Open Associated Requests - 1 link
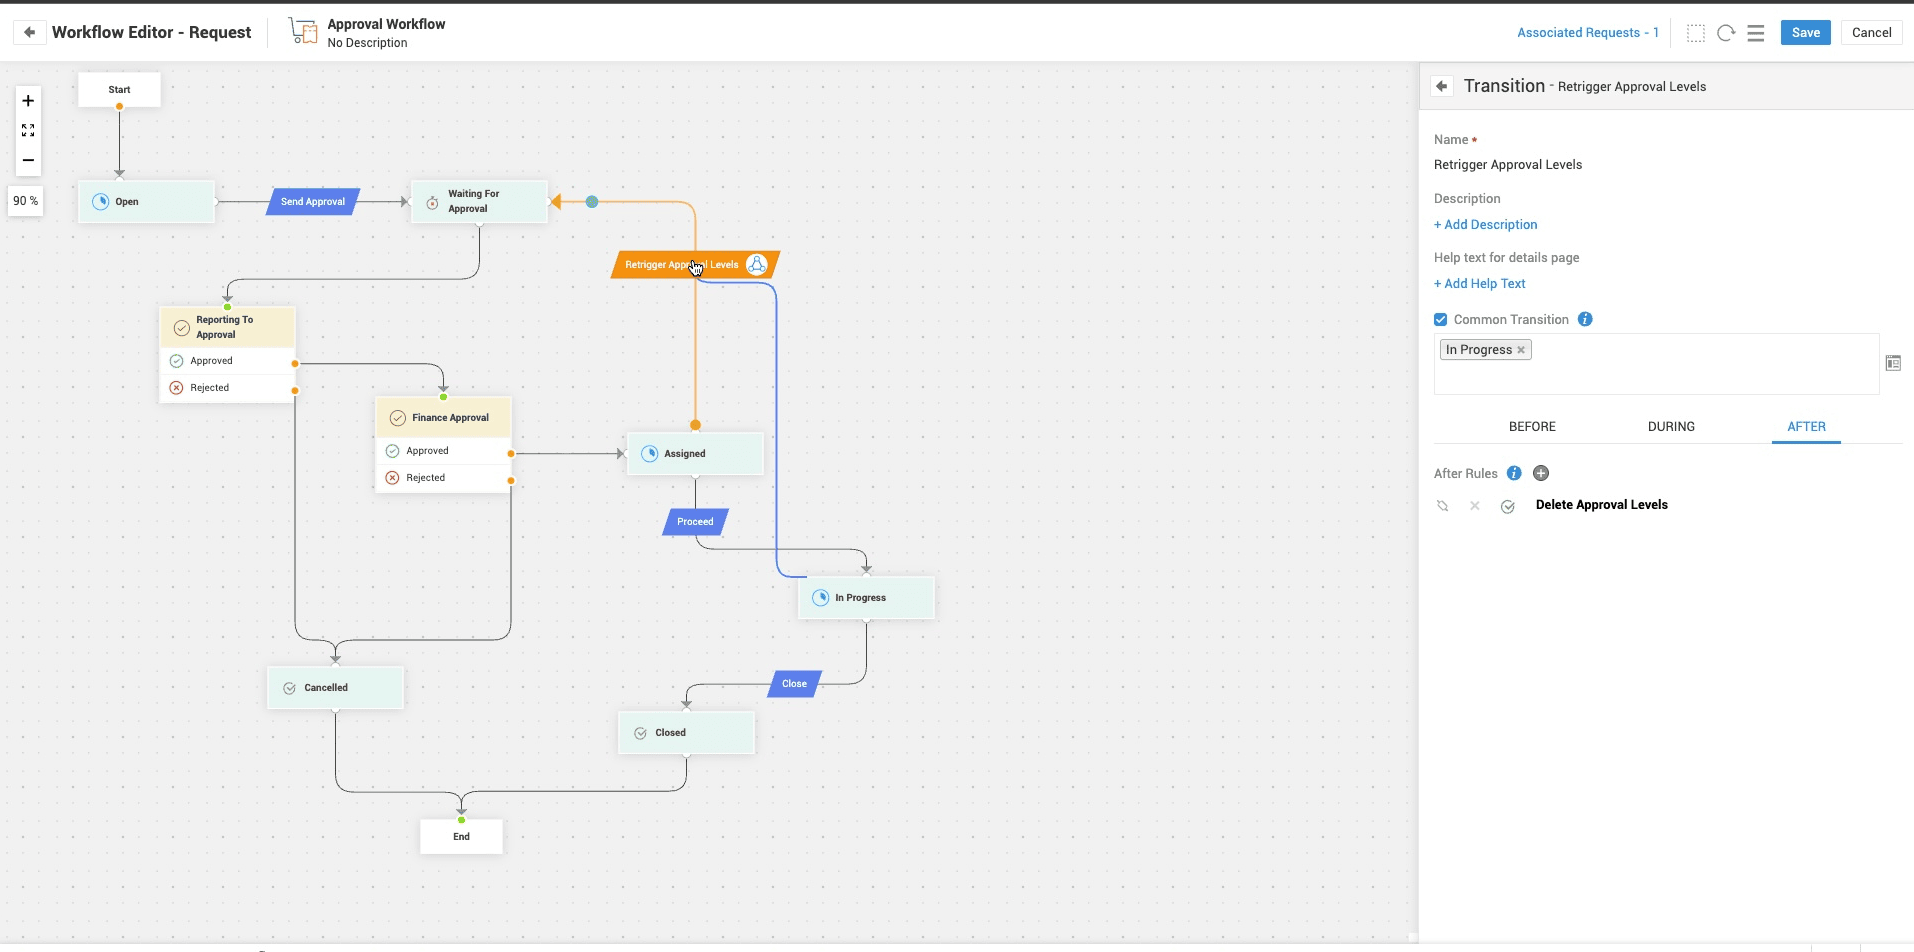 [x=1588, y=33]
